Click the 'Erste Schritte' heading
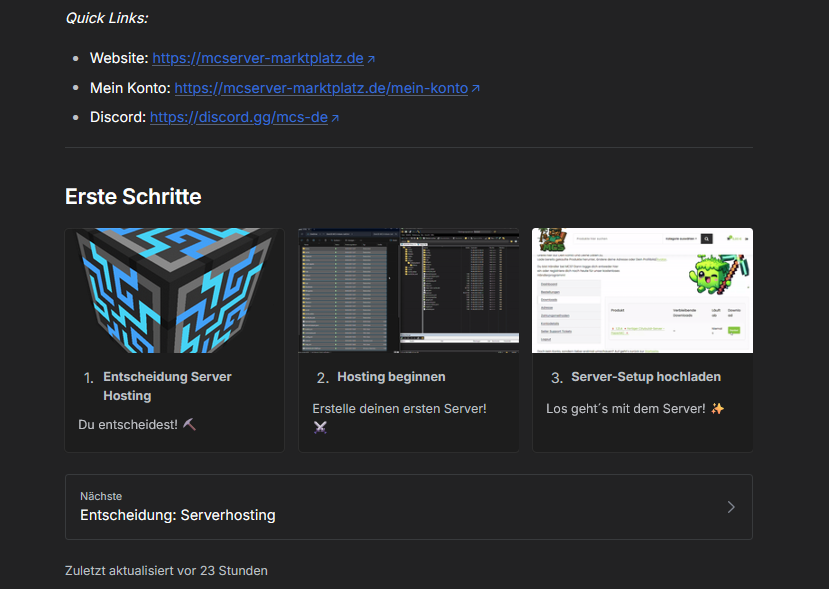 tap(133, 197)
